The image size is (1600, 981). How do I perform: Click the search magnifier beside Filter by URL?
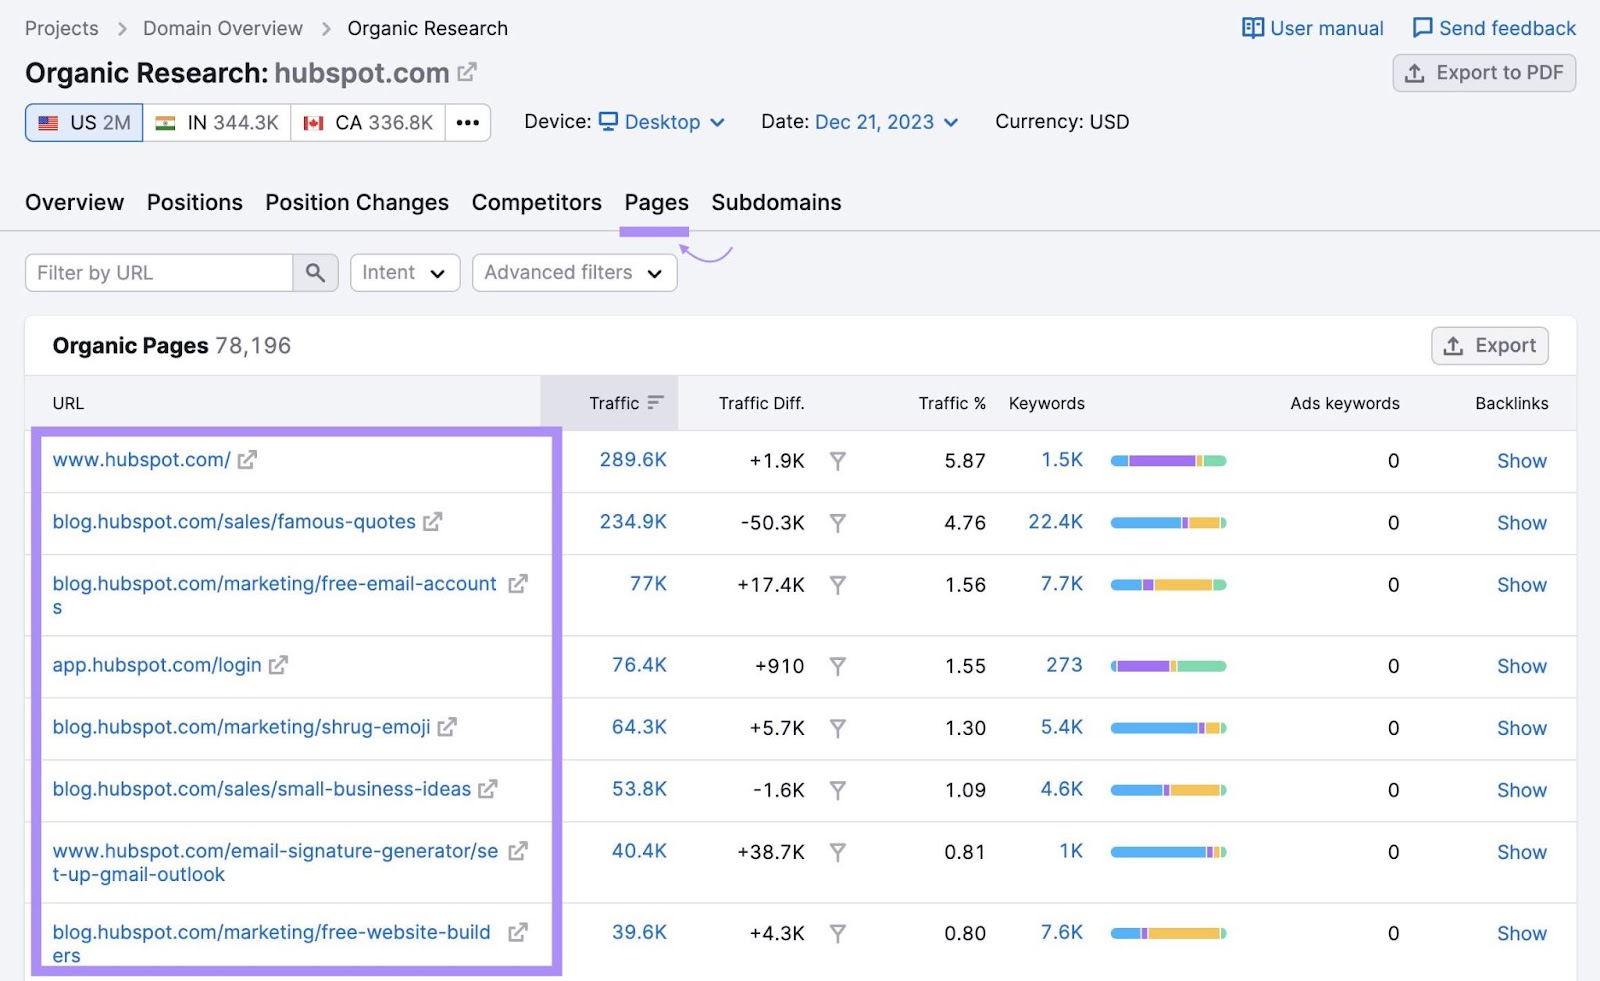315,272
